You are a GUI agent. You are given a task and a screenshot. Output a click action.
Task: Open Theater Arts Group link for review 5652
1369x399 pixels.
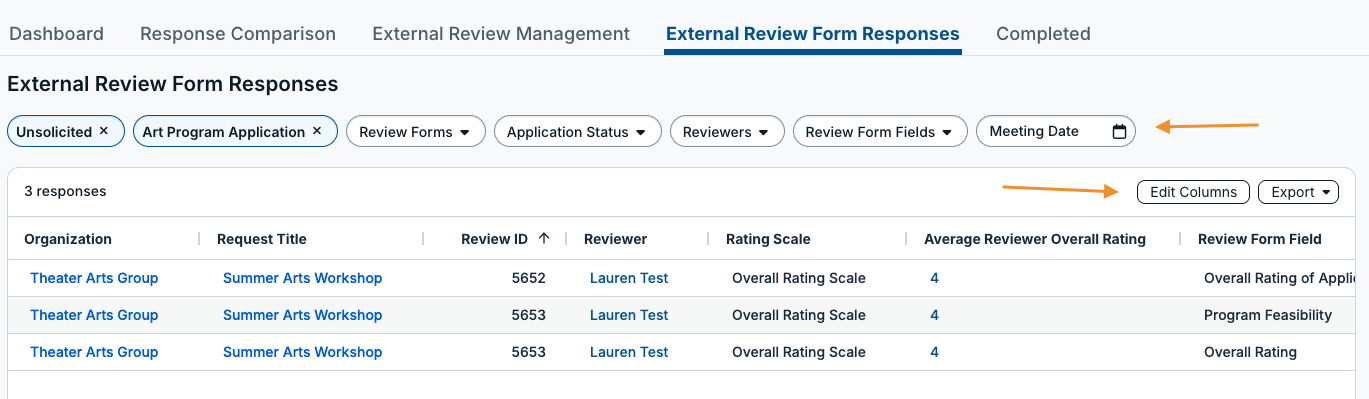(x=94, y=278)
